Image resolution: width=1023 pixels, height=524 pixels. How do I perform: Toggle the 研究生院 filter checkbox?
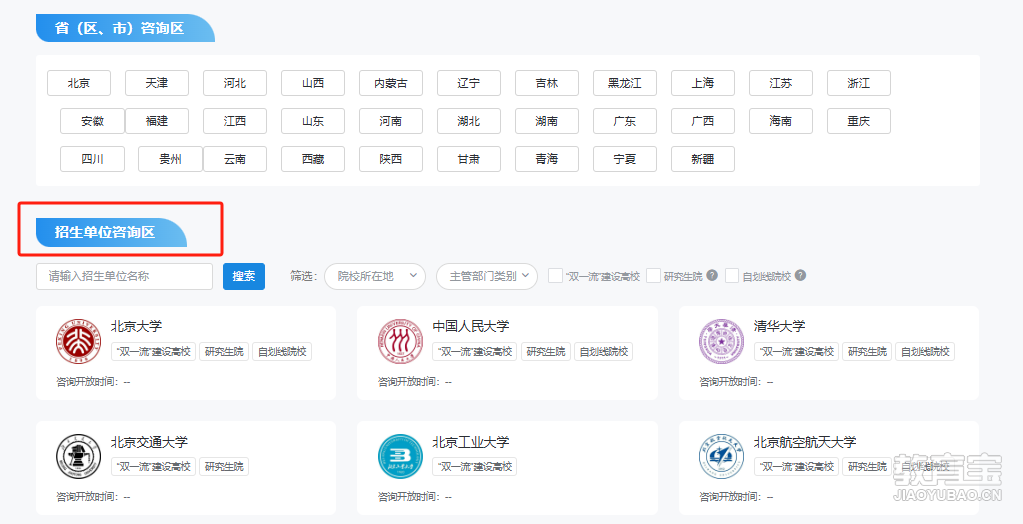pos(654,275)
